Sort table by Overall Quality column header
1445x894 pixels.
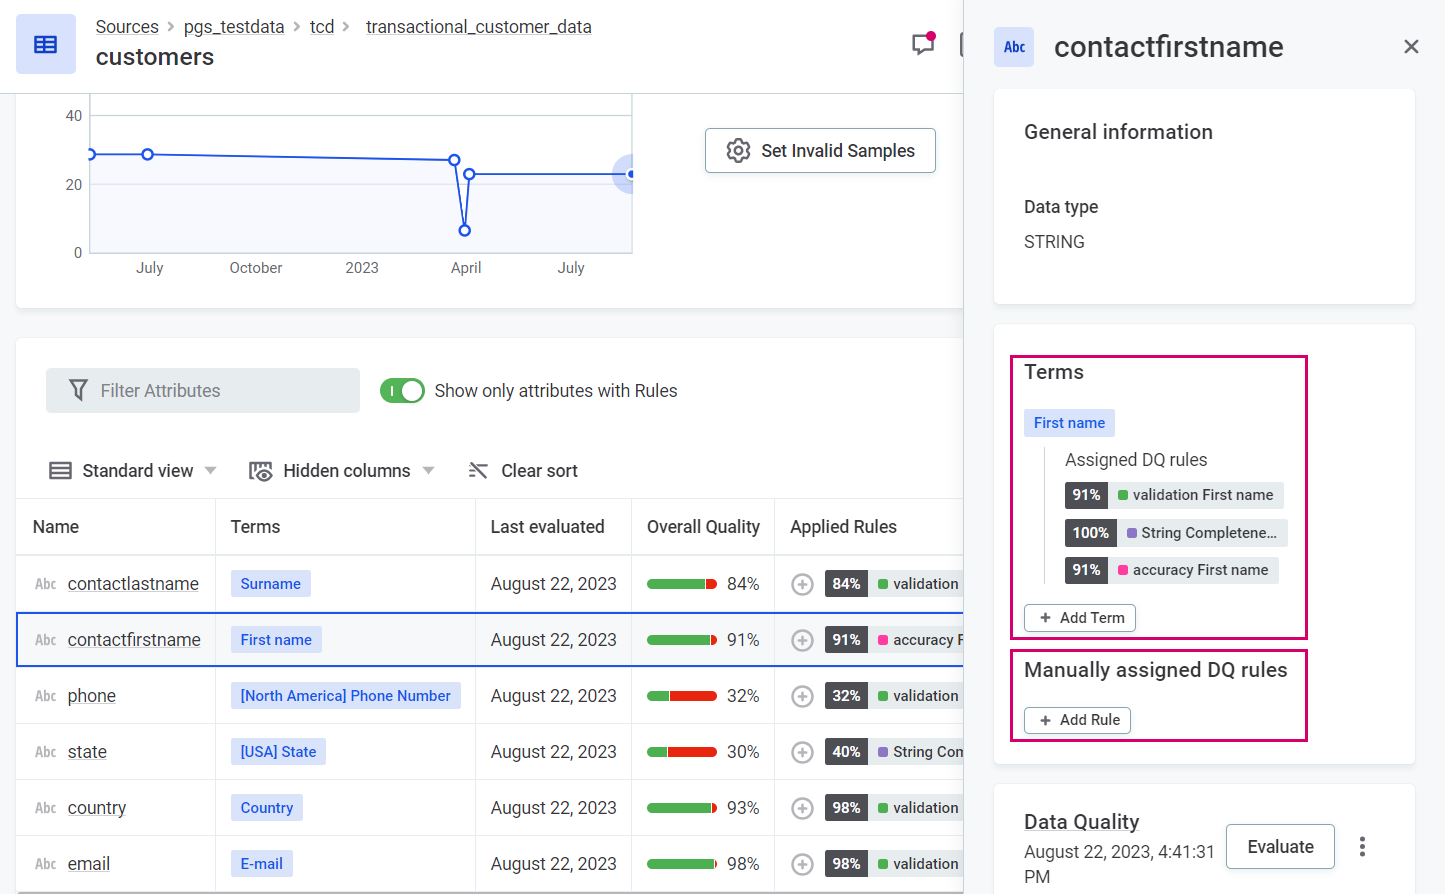(x=703, y=527)
